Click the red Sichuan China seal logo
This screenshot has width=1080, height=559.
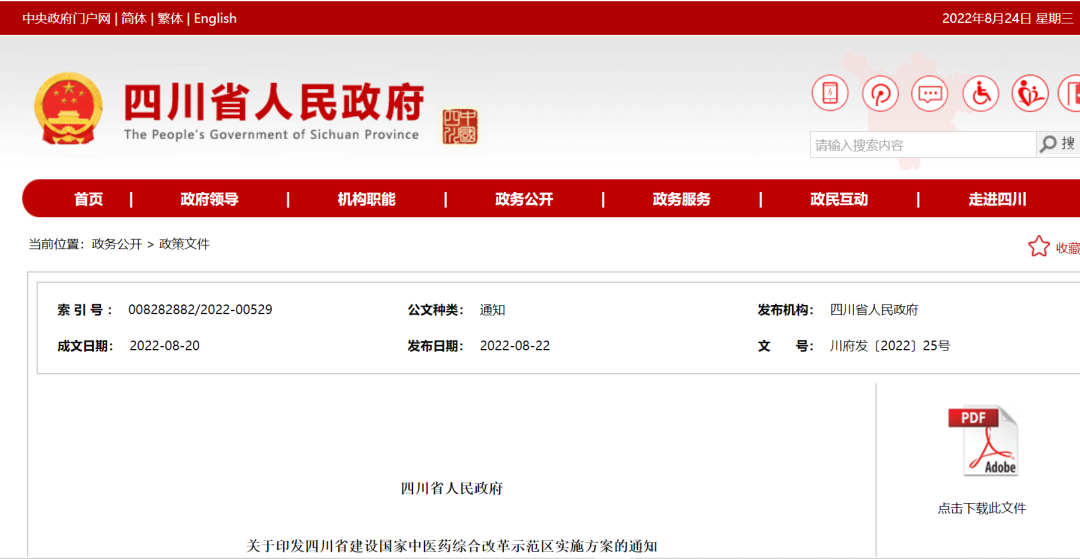tap(460, 127)
